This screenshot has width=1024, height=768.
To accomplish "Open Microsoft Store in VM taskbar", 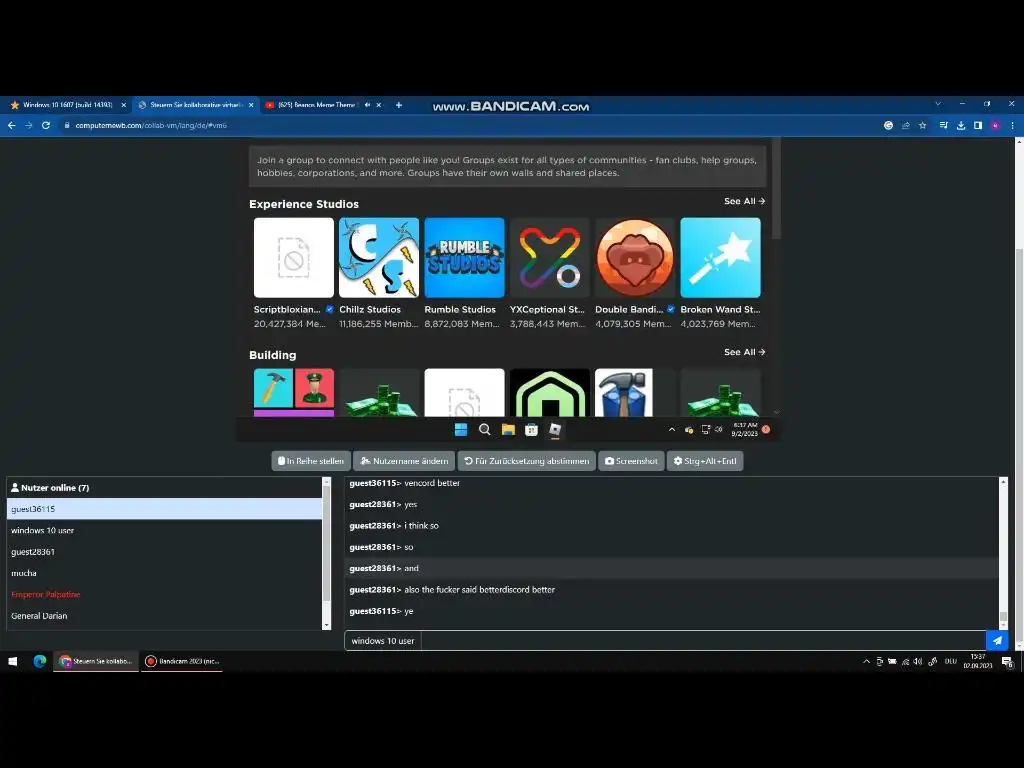I will click(x=532, y=430).
